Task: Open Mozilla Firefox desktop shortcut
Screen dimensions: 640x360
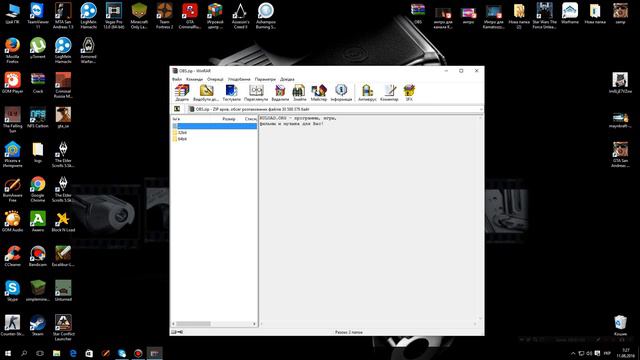Action: tap(12, 50)
